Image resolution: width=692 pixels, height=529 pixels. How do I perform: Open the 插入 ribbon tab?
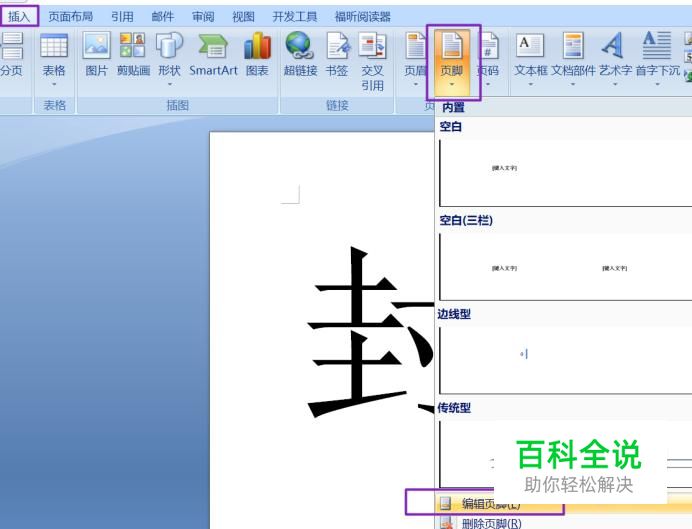click(x=19, y=17)
